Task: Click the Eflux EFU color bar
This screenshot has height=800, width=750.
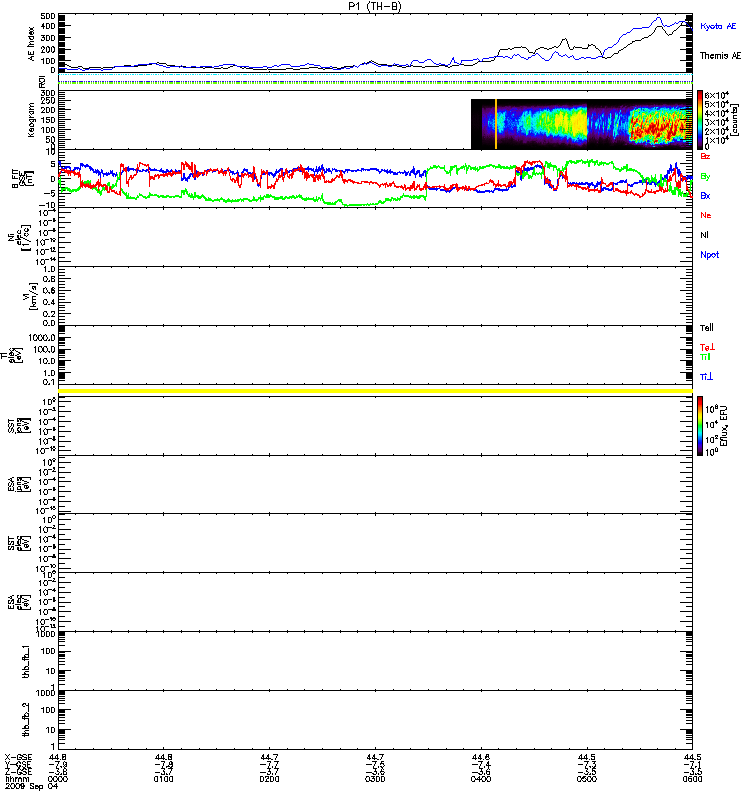Action: coord(700,426)
